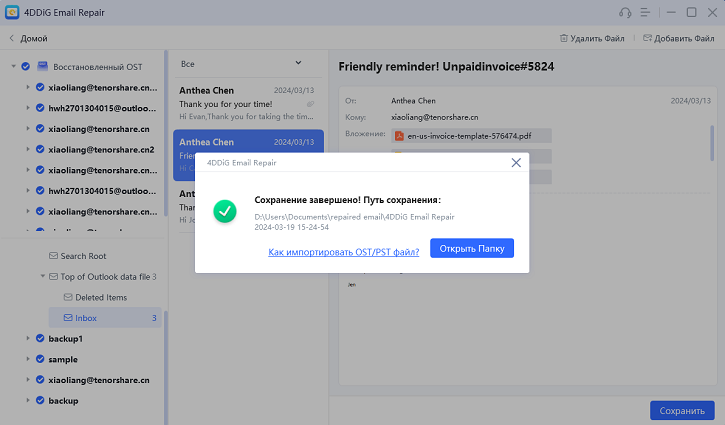Expand first hwh2701304015@outloo... node
Image resolution: width=725 pixels, height=425 pixels.
(x=28, y=108)
